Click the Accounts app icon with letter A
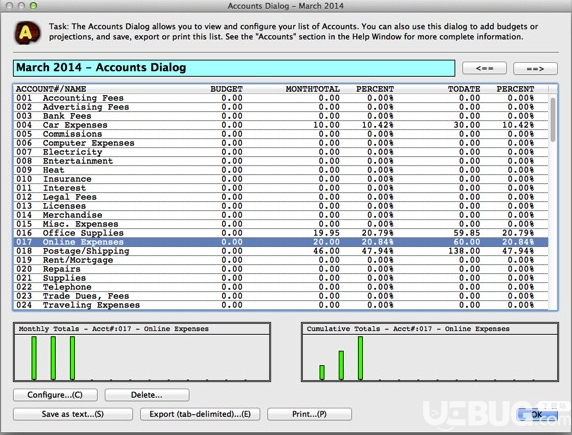The width and height of the screenshot is (572, 435). click(27, 33)
